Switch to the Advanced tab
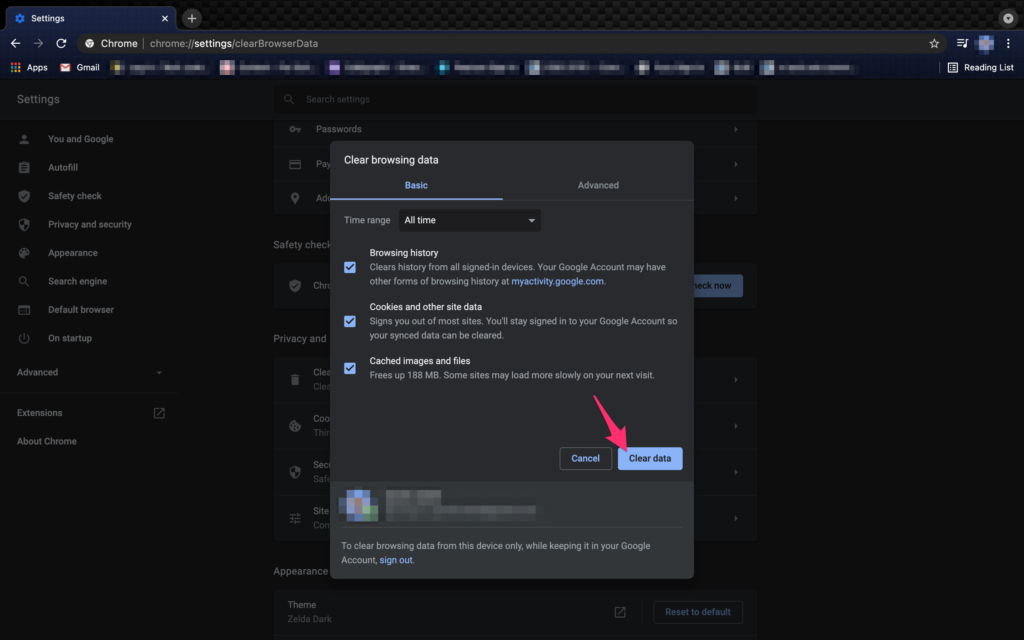1024x640 pixels. coord(598,185)
